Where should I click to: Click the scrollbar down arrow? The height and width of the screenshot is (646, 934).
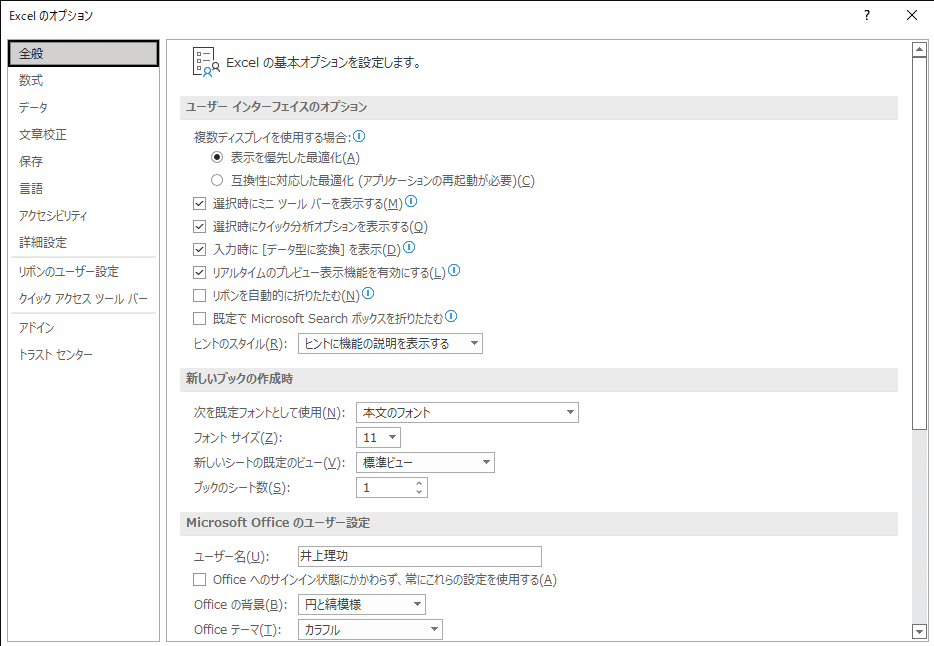point(919,632)
